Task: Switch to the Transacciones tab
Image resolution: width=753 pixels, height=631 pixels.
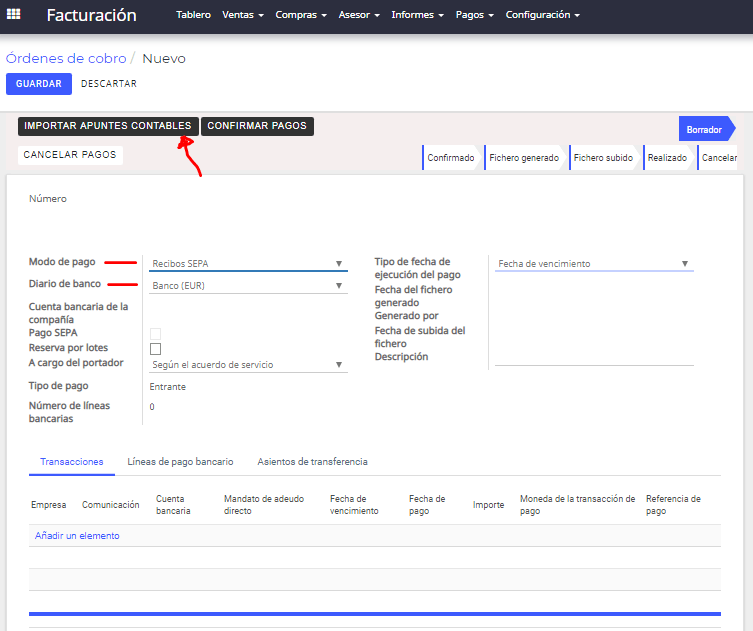Action: click(x=72, y=462)
